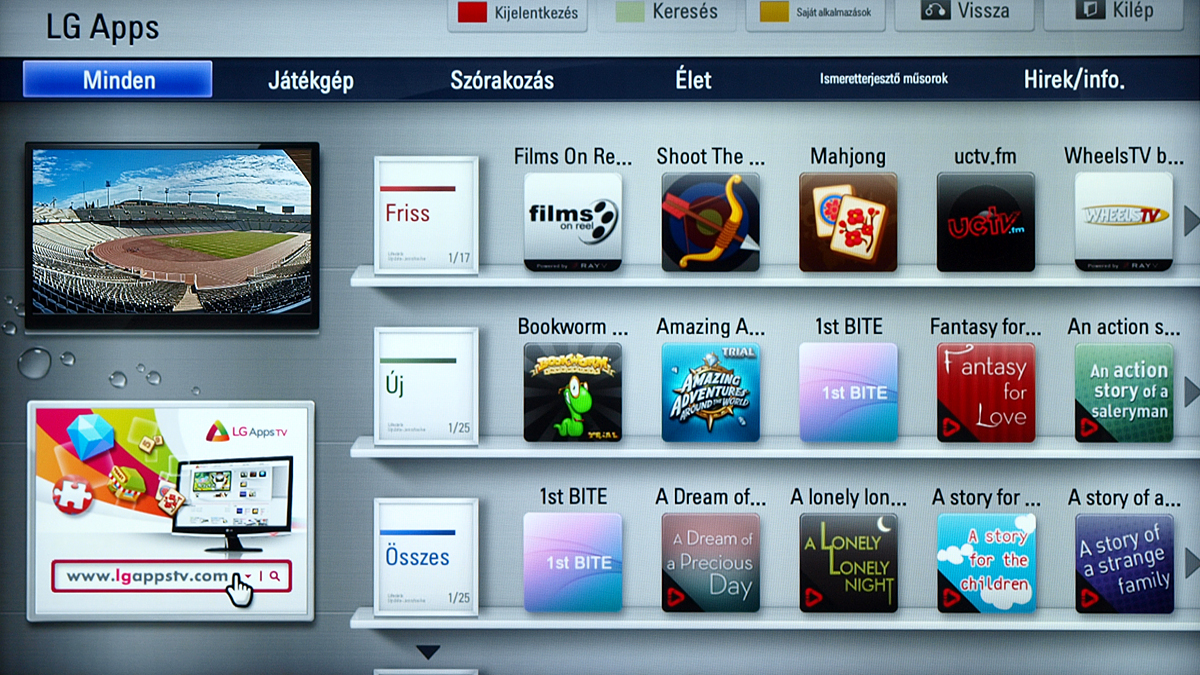Image resolution: width=1200 pixels, height=675 pixels.
Task: Click the uctv.fm title text
Action: [x=986, y=157]
